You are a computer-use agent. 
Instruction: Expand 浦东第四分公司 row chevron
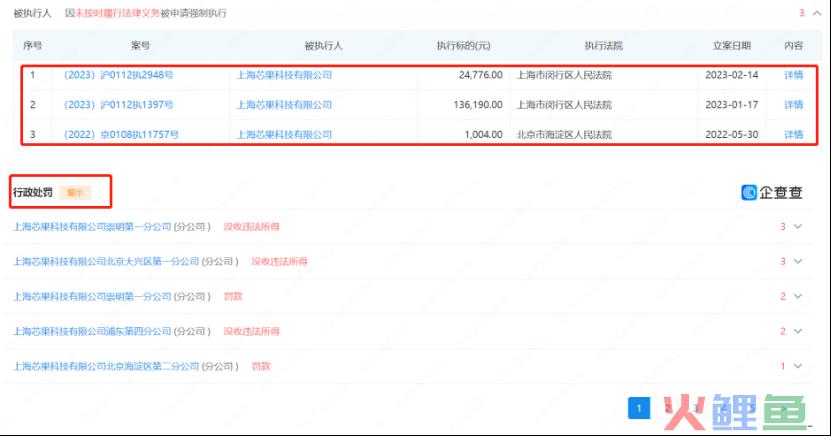[x=798, y=332]
